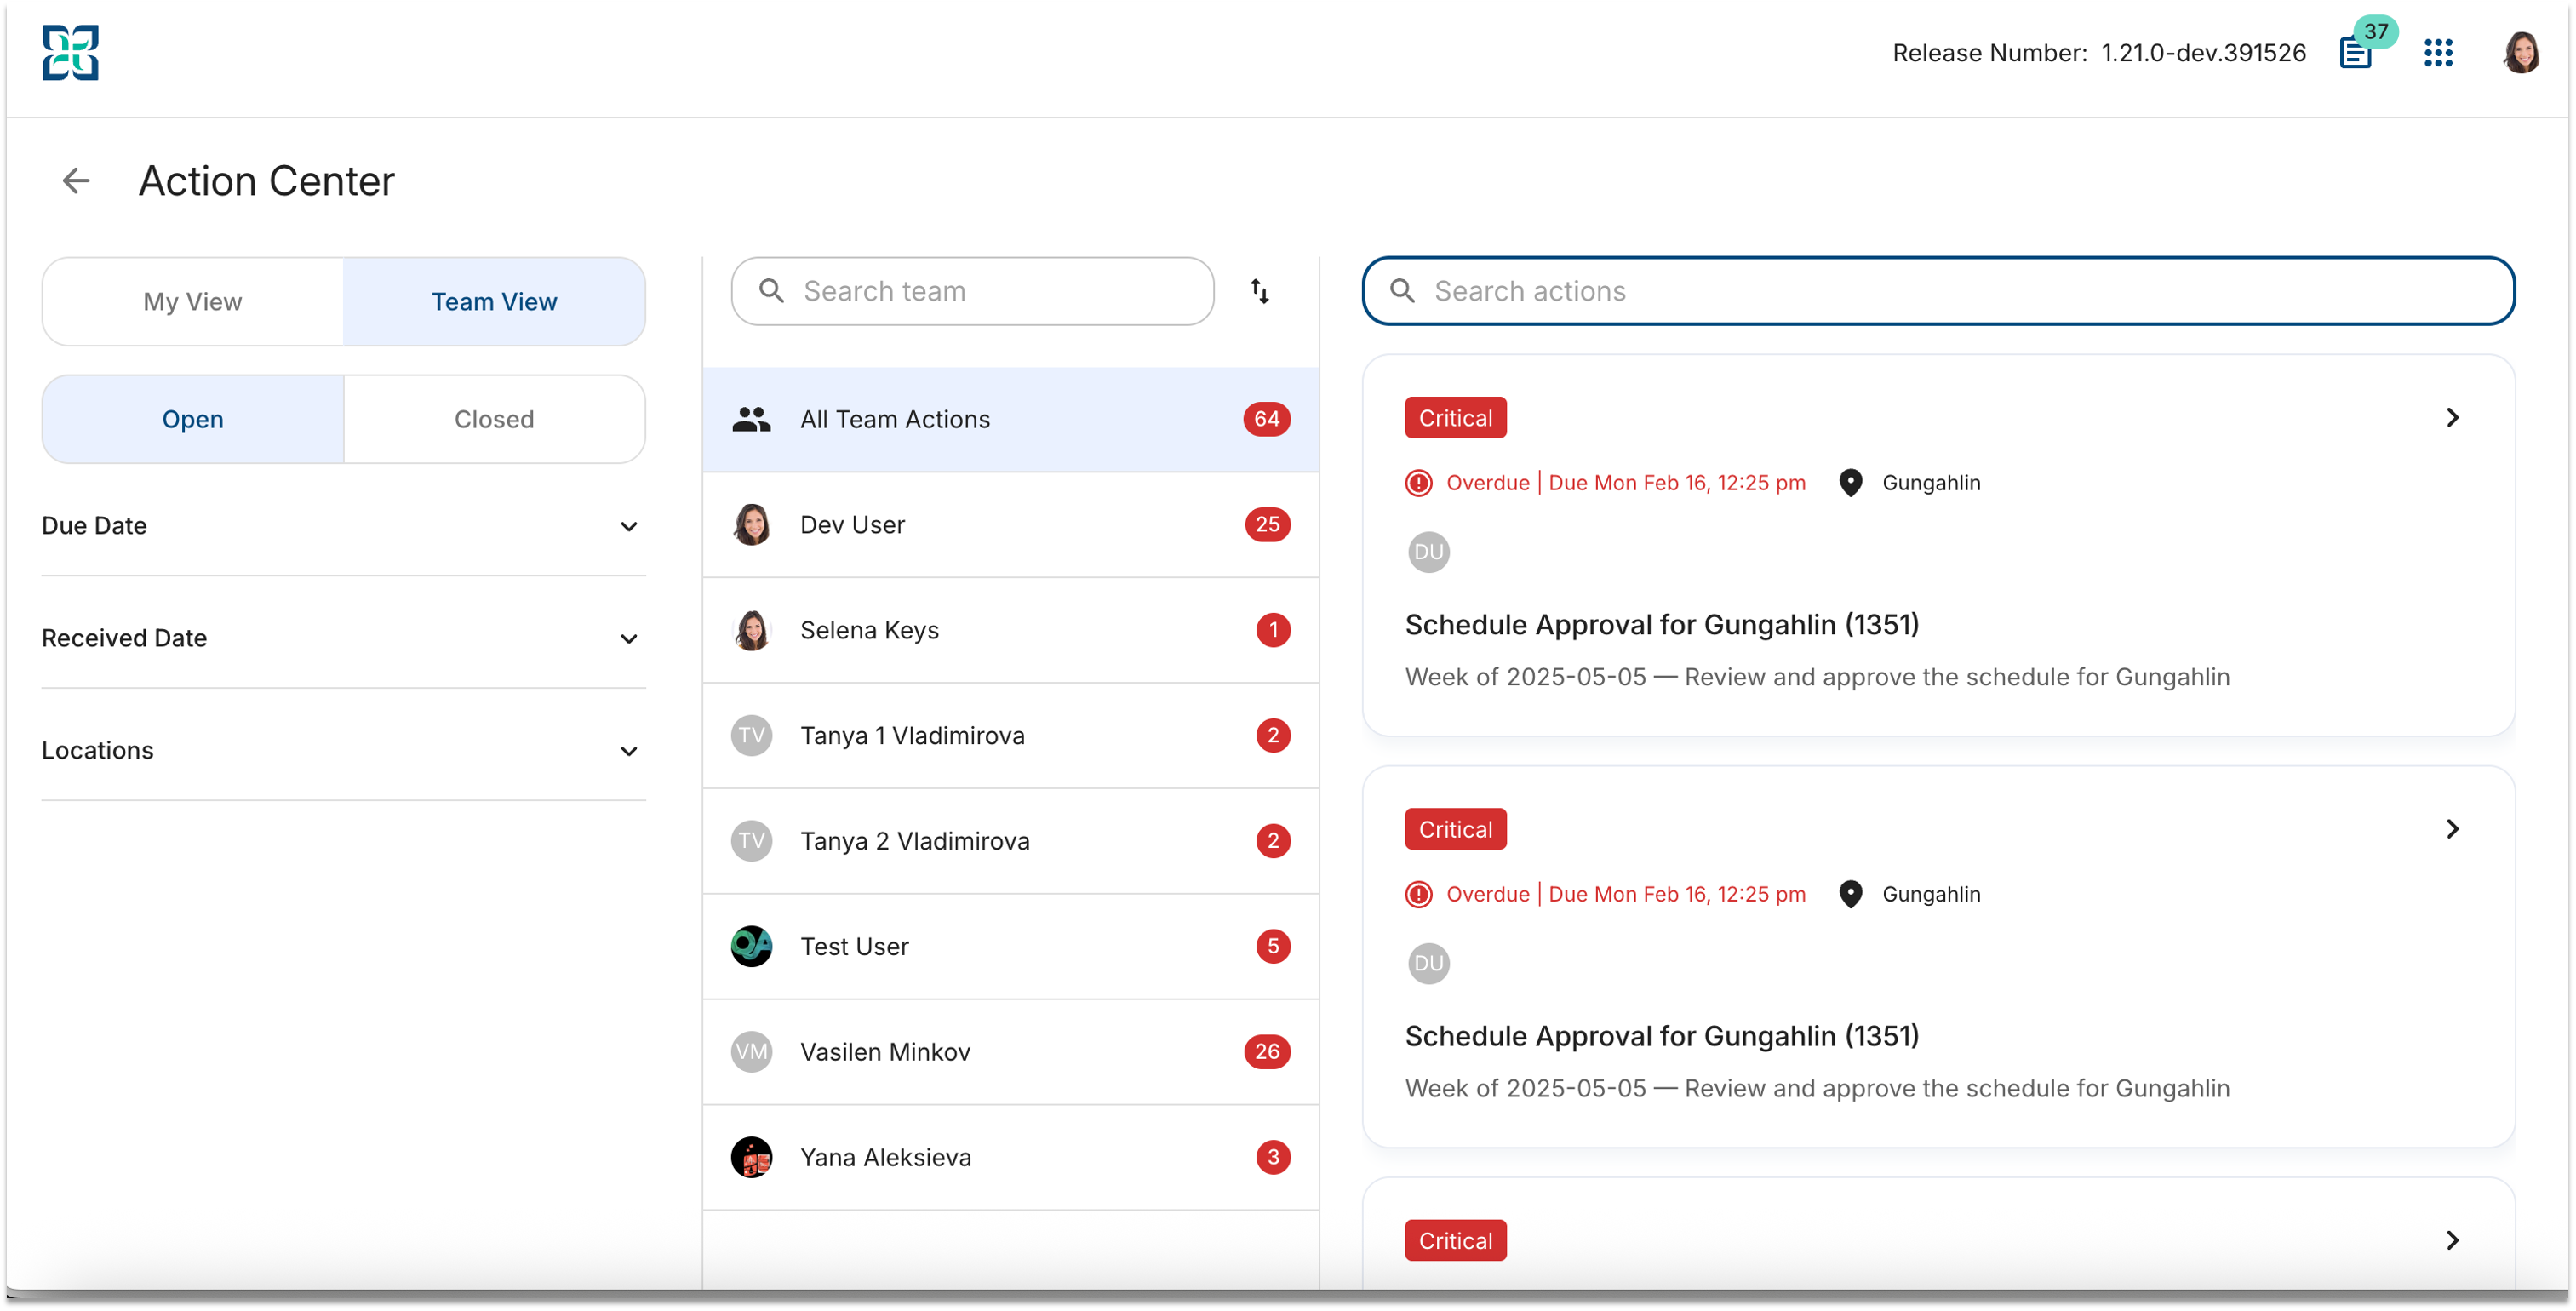Open second Critical action via chevron arrow
2576x1311 pixels.
pos(2452,829)
